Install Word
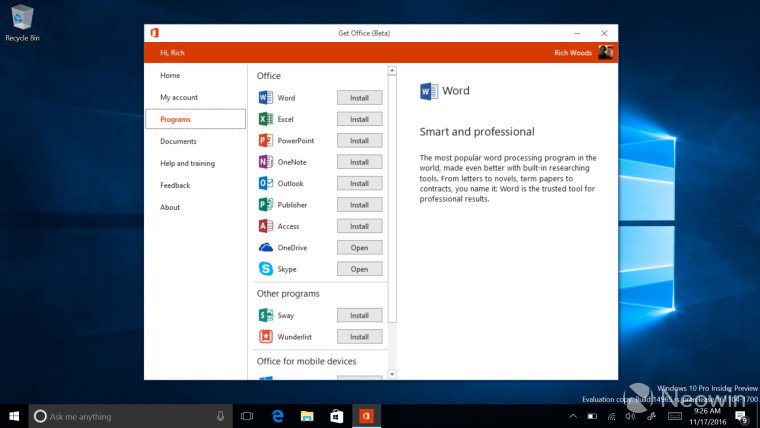 (360, 97)
